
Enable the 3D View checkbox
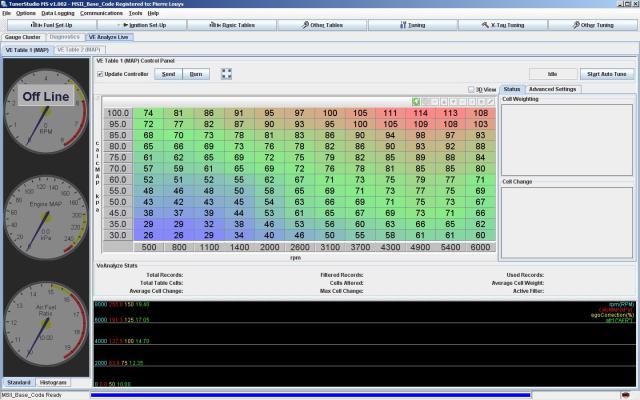point(472,89)
